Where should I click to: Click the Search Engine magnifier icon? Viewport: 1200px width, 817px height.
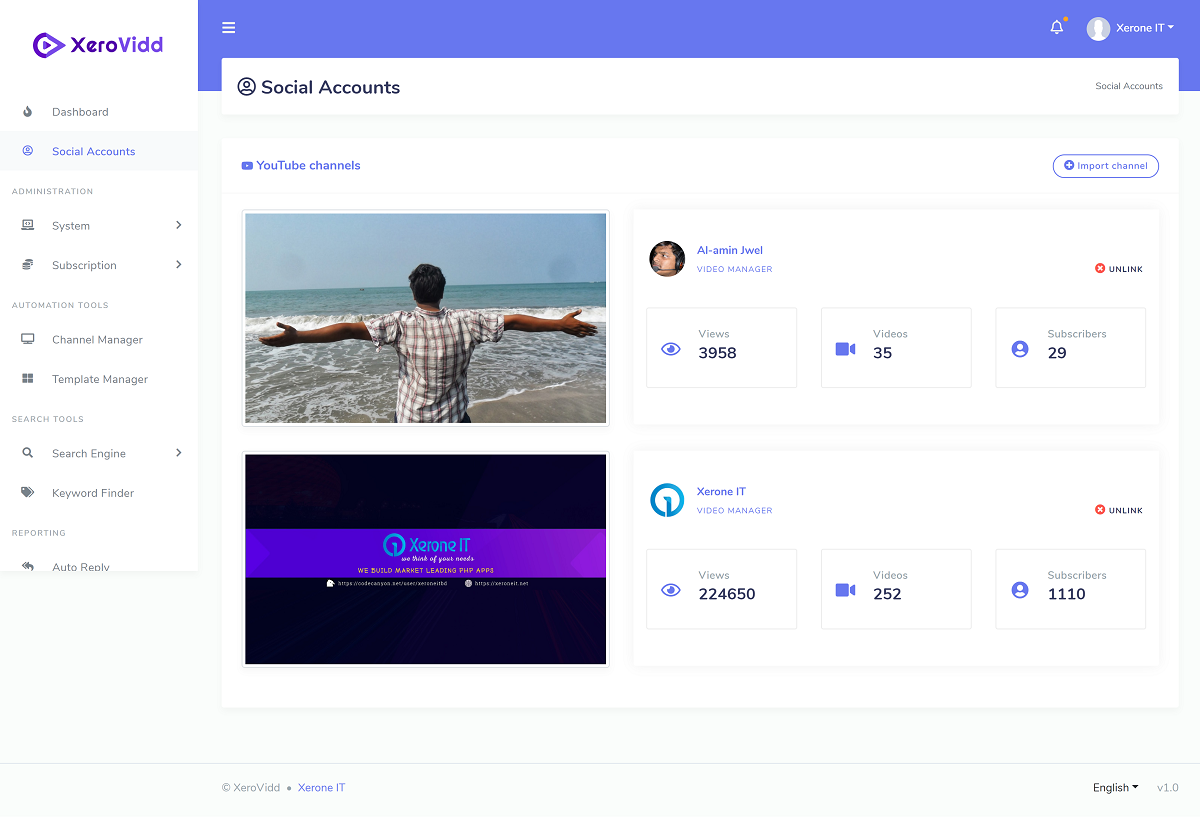click(28, 453)
